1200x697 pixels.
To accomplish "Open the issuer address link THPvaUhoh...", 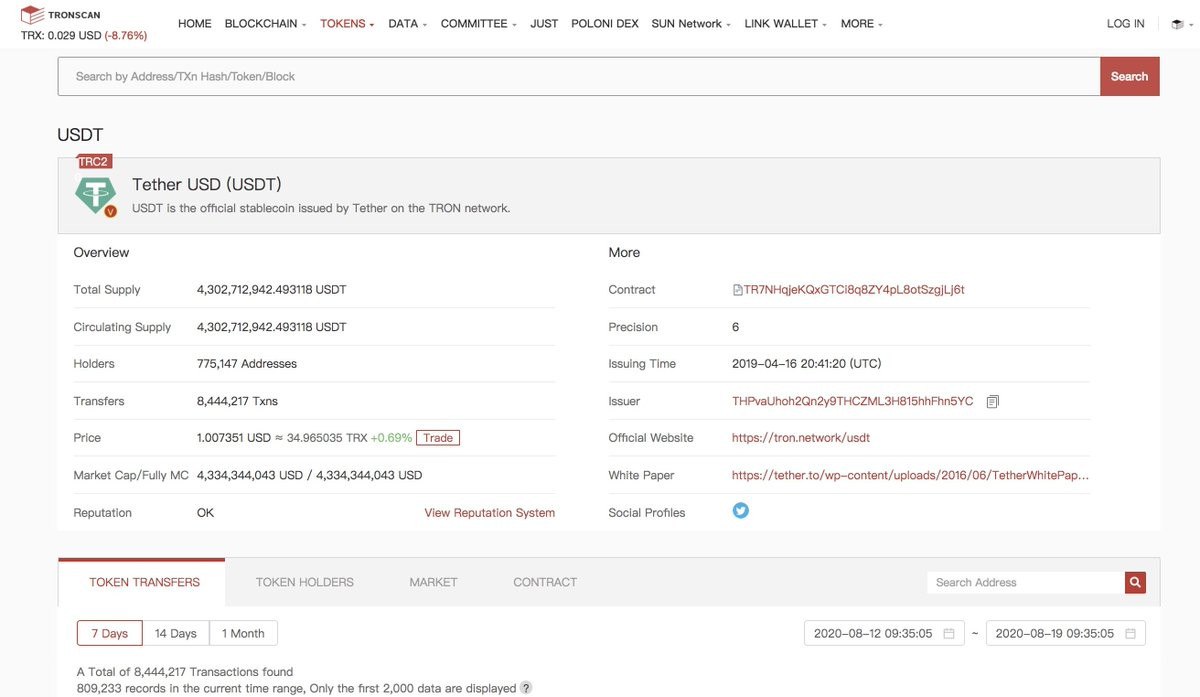I will [x=852, y=401].
